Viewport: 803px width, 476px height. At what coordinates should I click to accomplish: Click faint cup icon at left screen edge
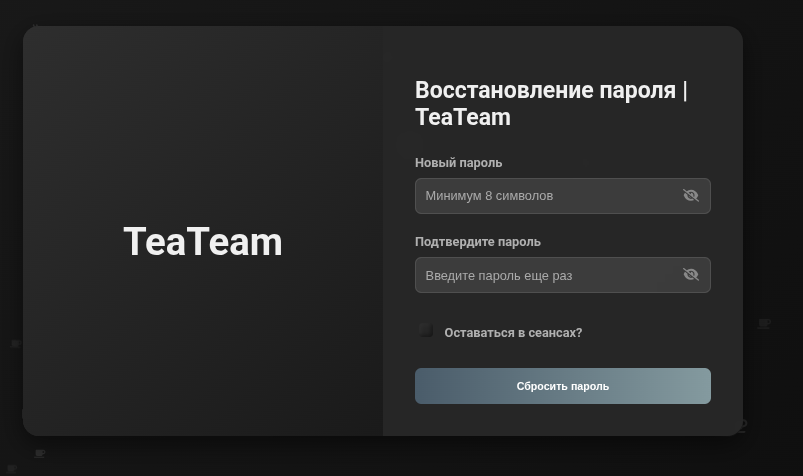coord(15,344)
